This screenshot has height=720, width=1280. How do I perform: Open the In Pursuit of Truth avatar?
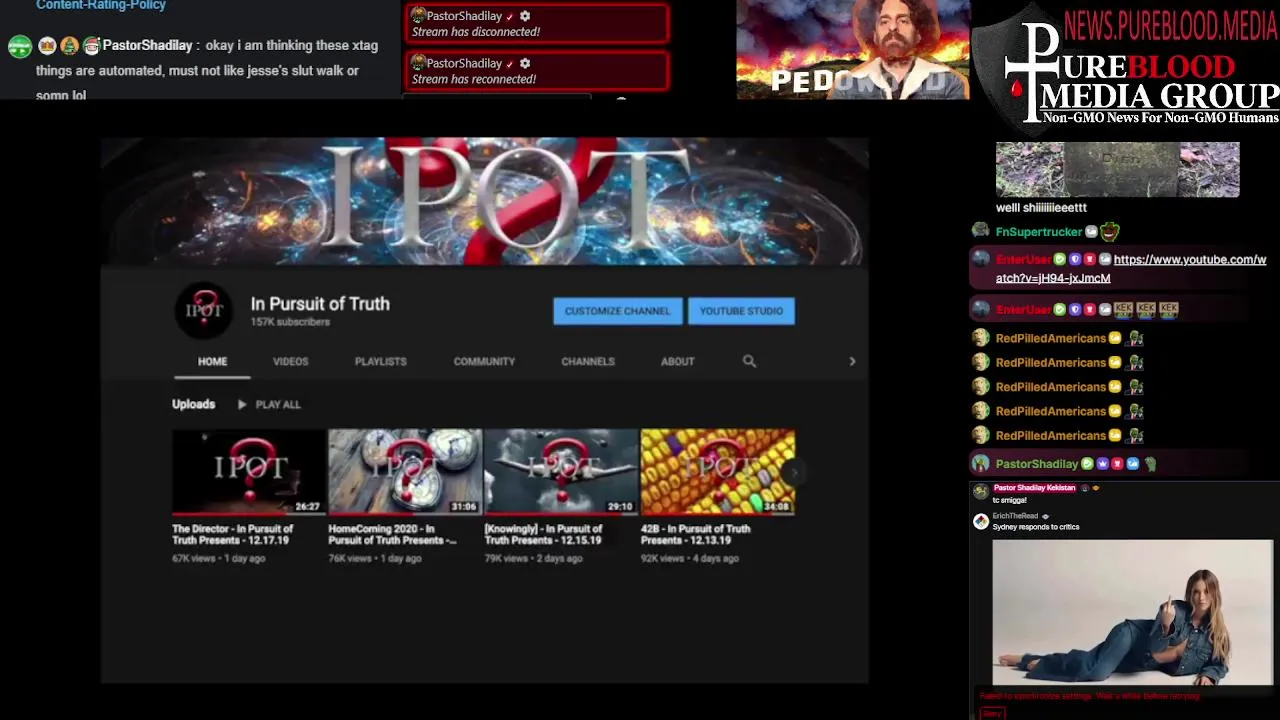[x=204, y=310]
